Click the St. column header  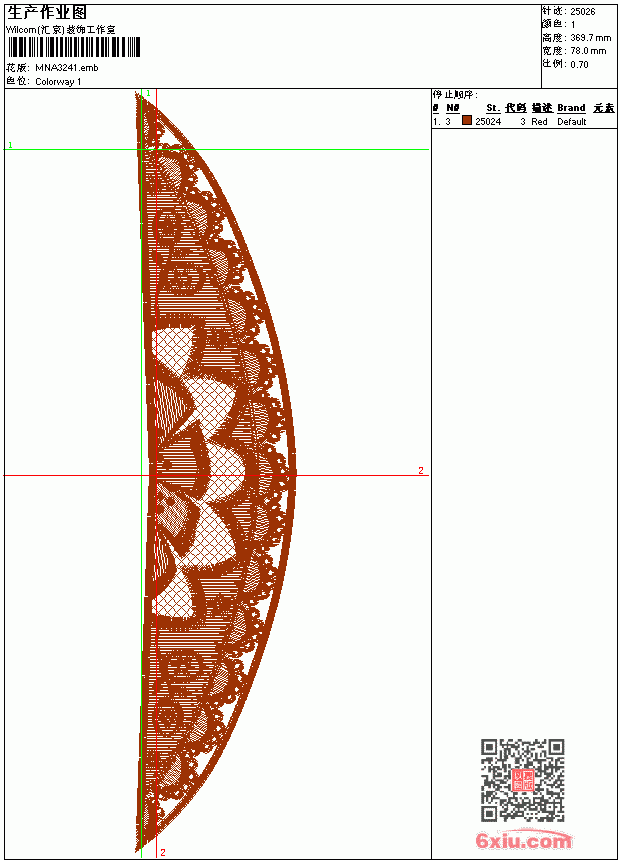coord(493,108)
